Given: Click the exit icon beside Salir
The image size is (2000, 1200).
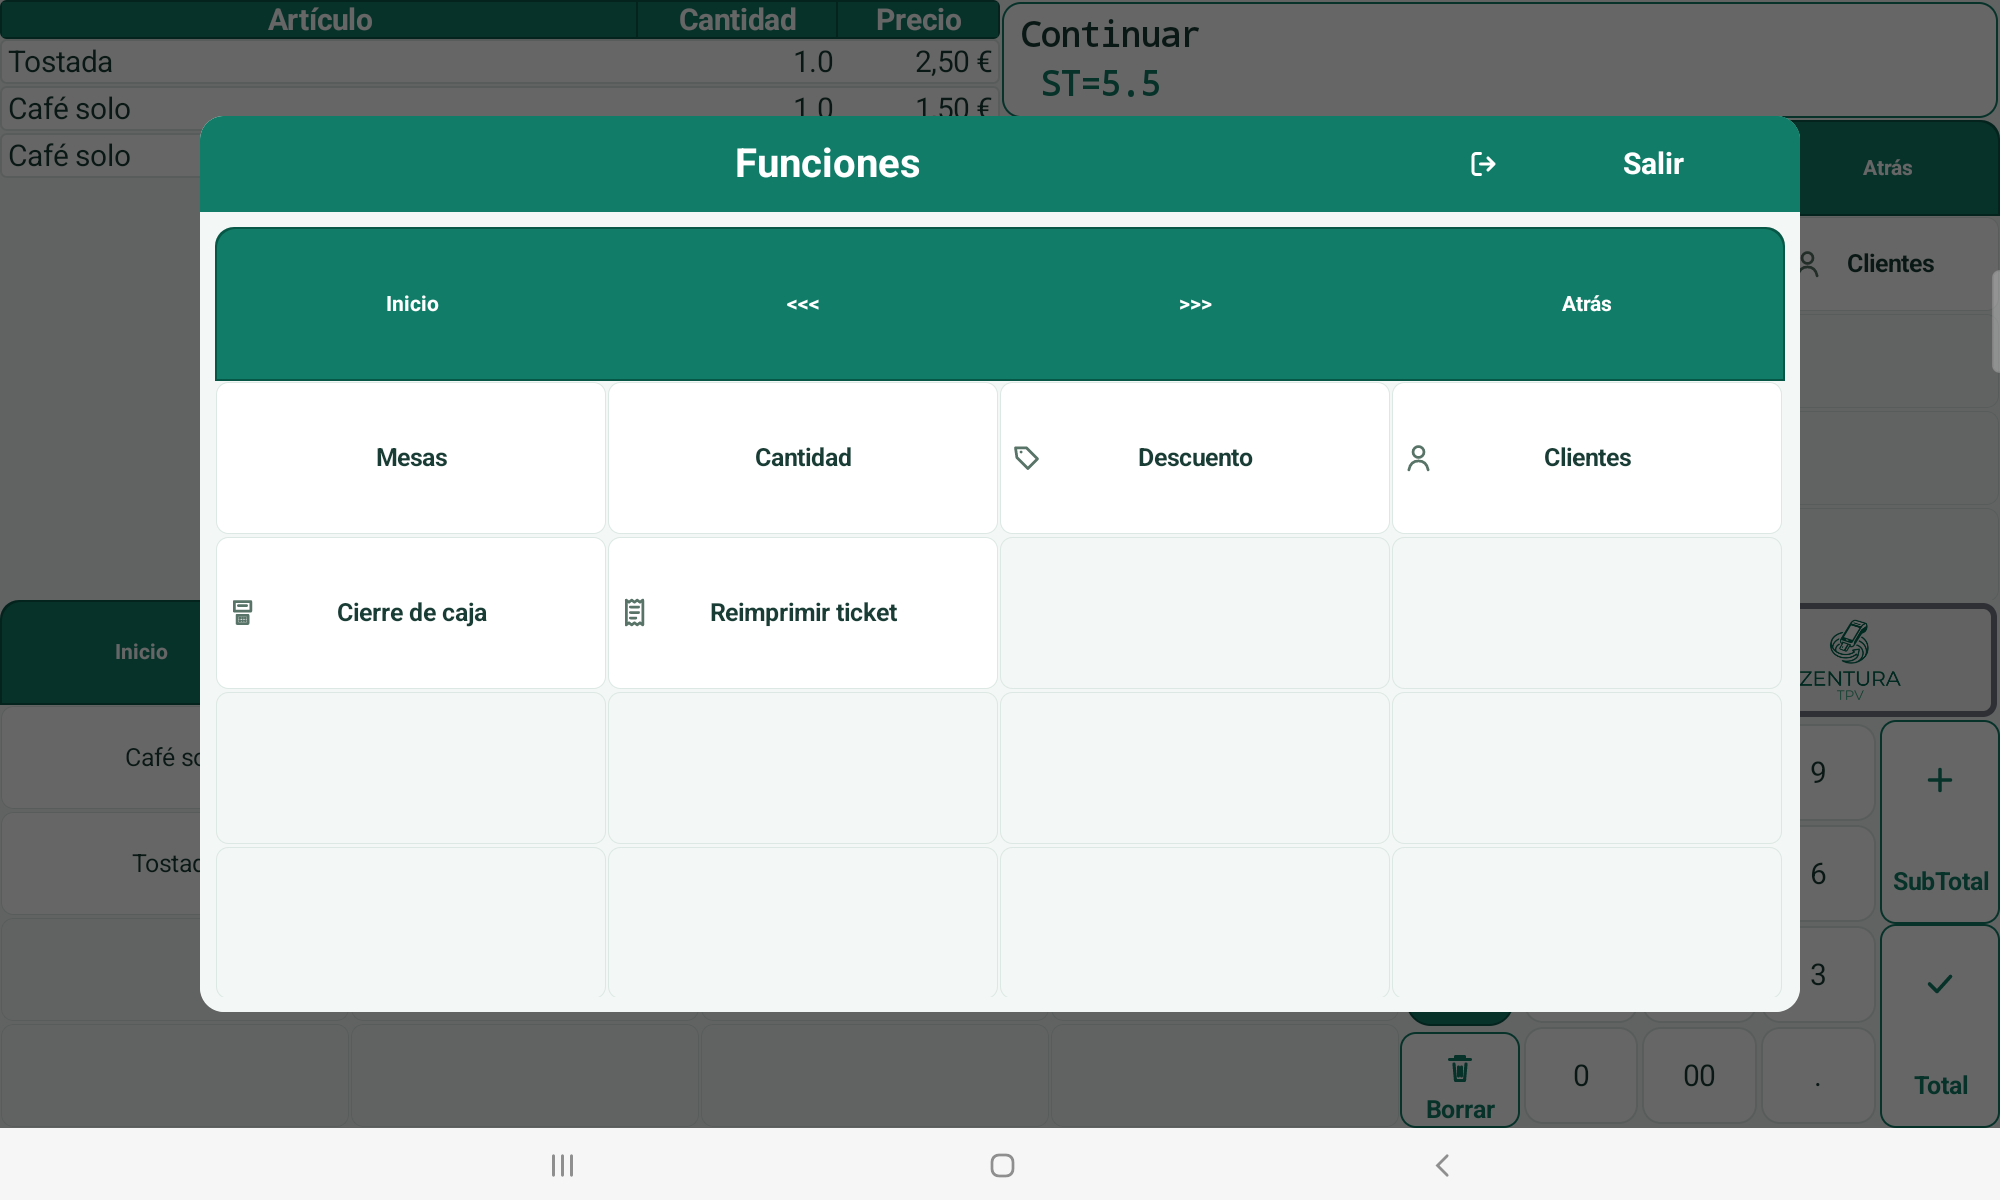Looking at the screenshot, I should pos(1483,164).
